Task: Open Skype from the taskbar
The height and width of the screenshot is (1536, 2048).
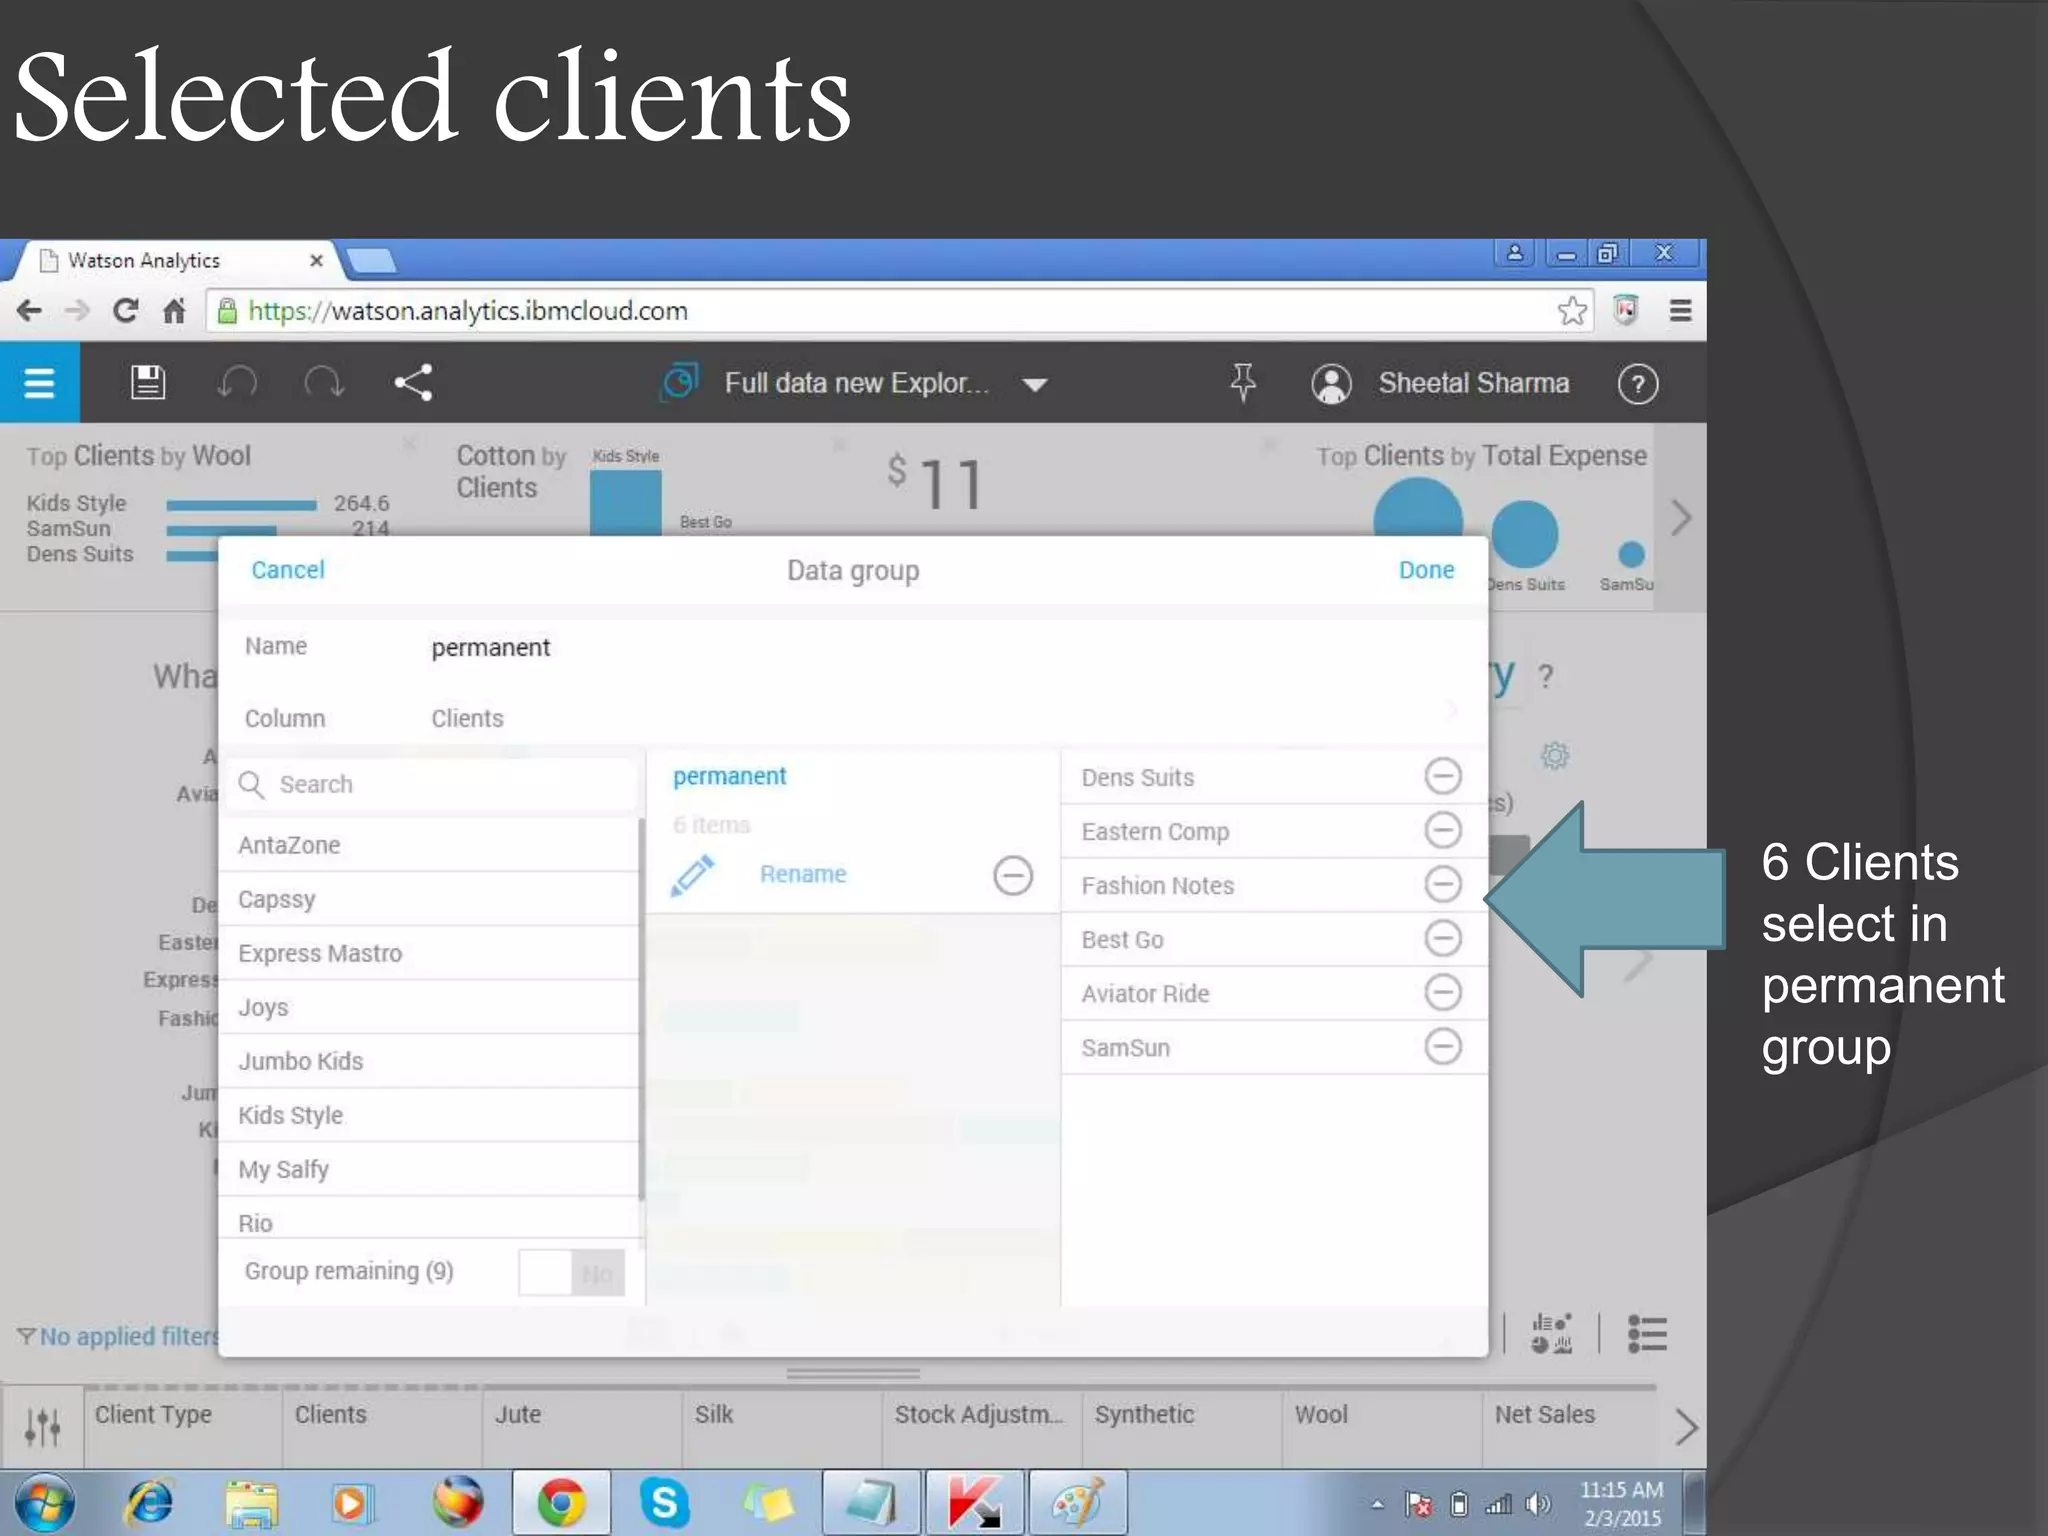Action: (x=664, y=1503)
